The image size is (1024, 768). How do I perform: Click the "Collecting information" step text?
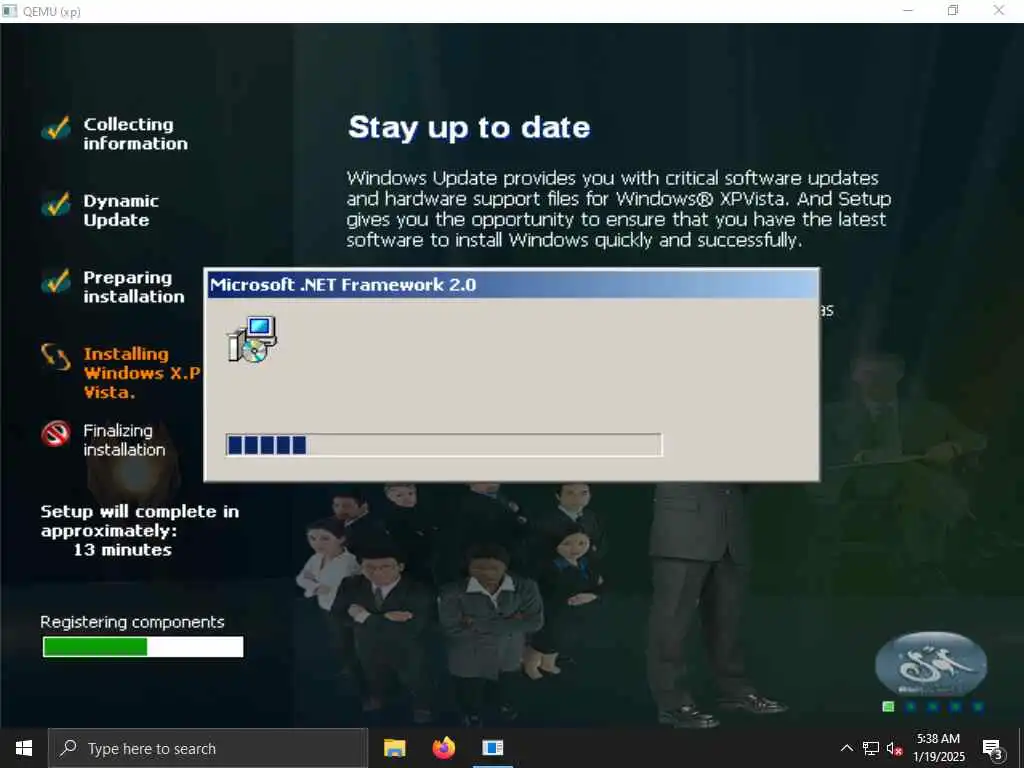click(x=135, y=134)
